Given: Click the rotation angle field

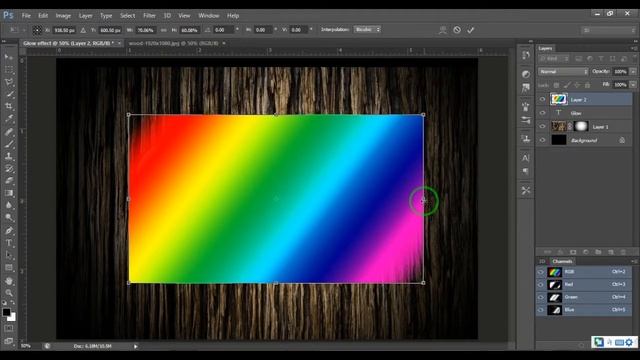Looking at the screenshot, I should point(223,30).
